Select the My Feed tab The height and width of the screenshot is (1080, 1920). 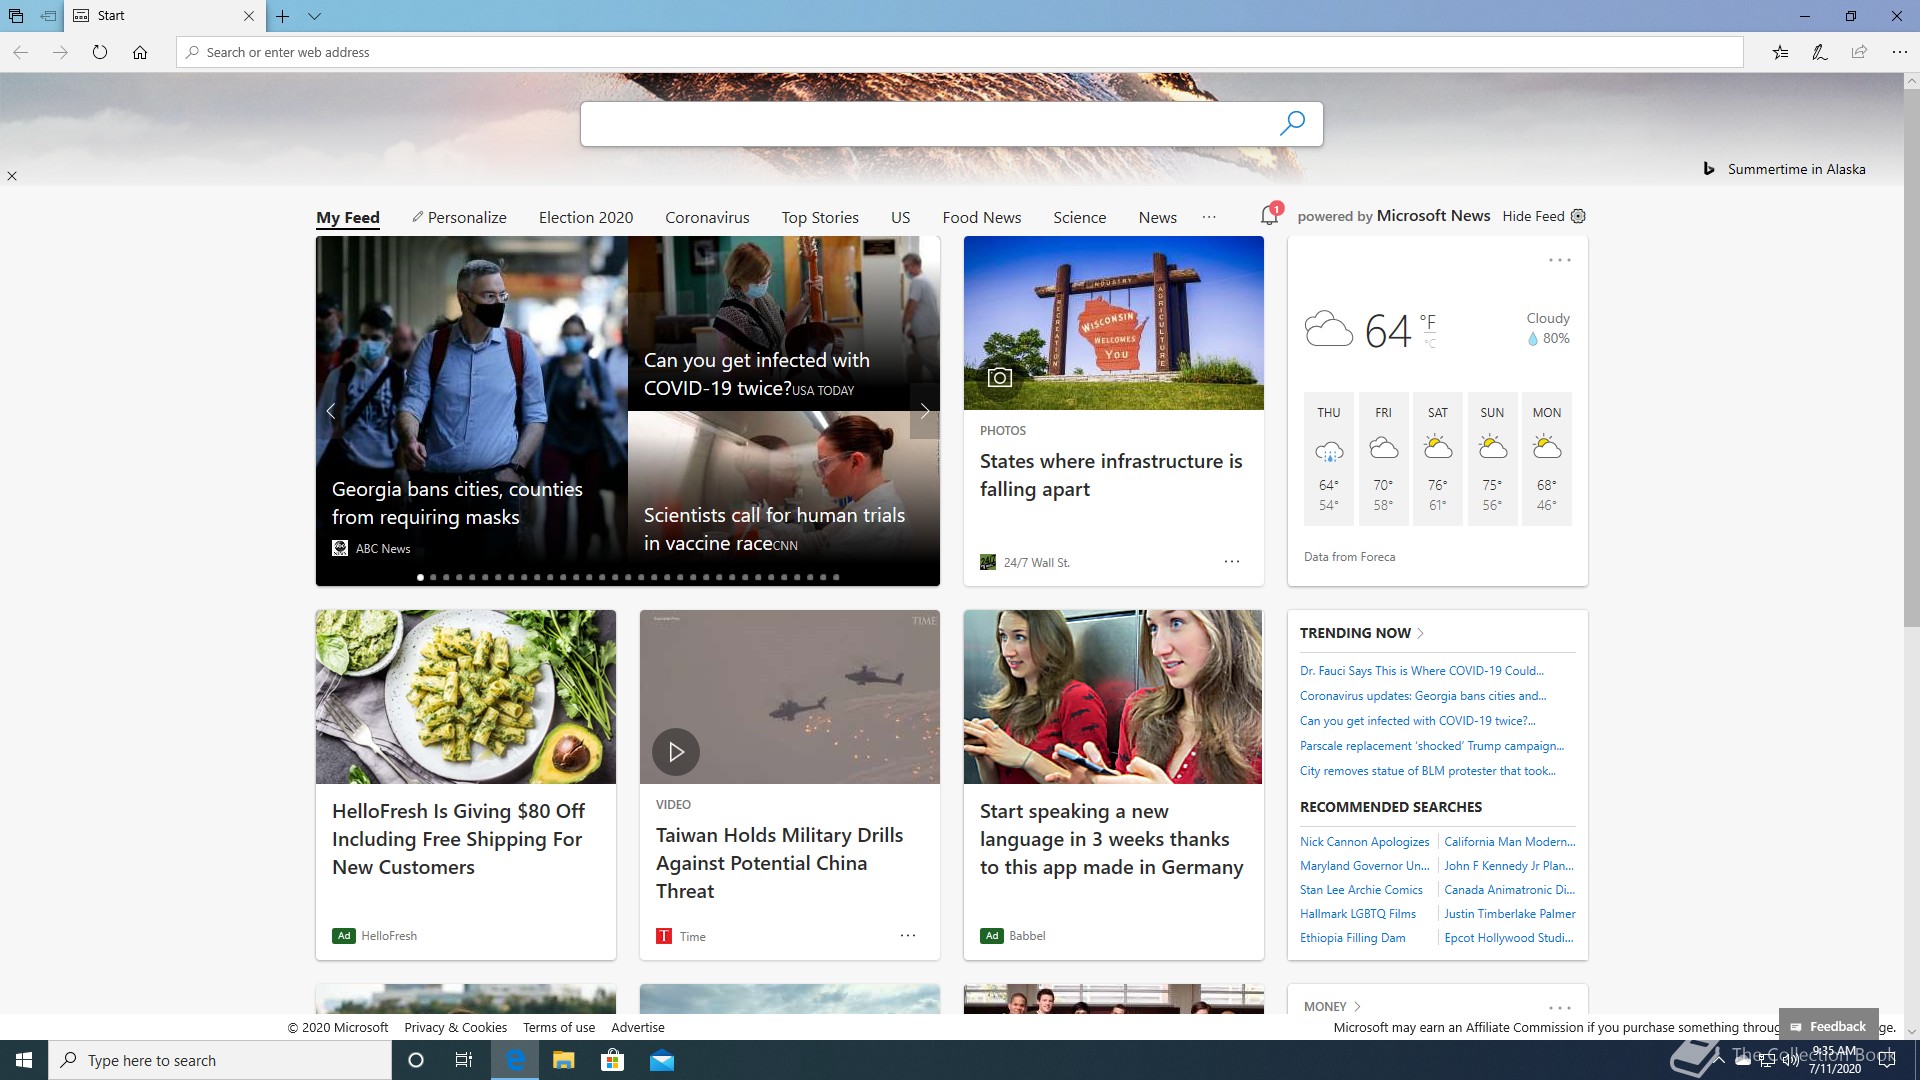tap(348, 217)
